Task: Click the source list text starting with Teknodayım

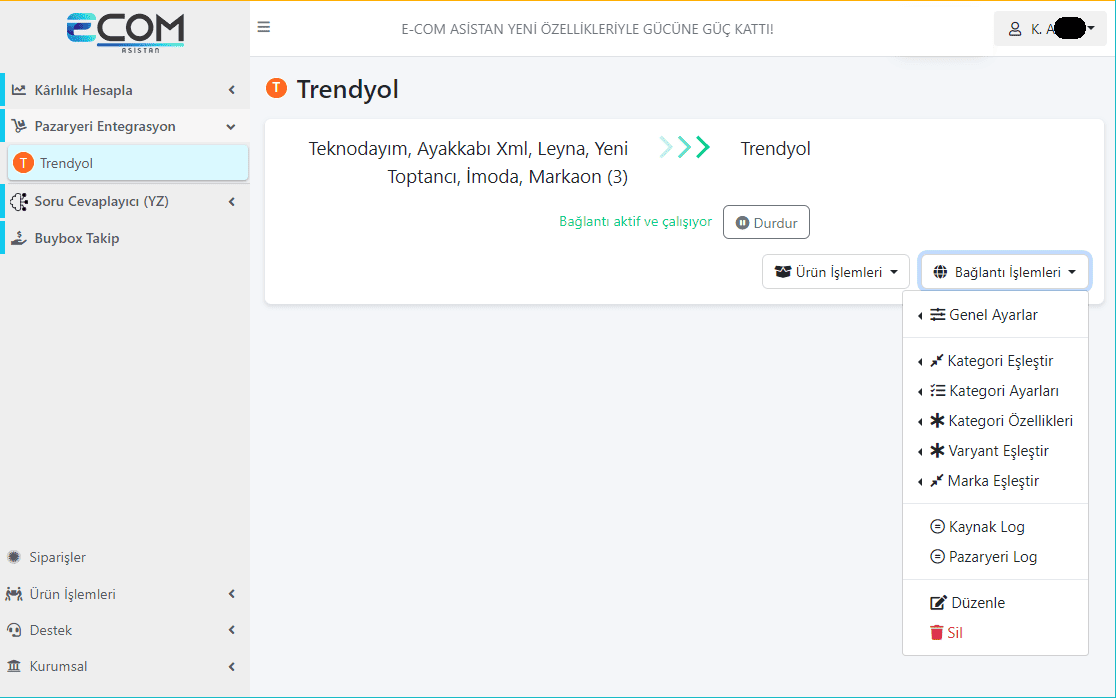Action: 468,162
